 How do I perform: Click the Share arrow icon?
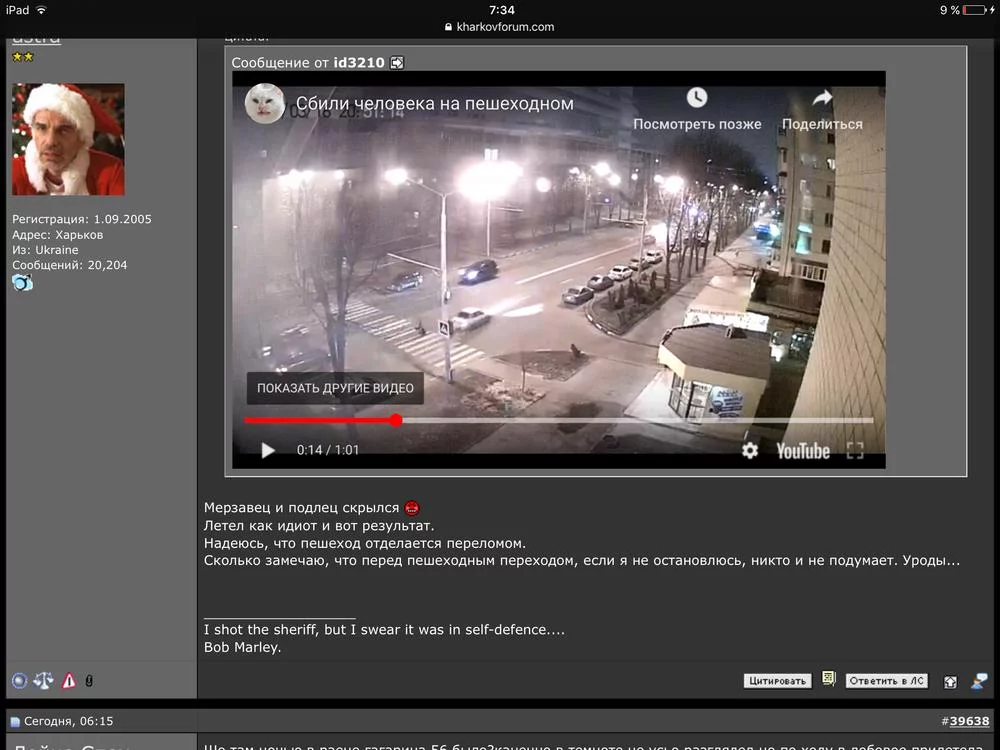tap(822, 98)
